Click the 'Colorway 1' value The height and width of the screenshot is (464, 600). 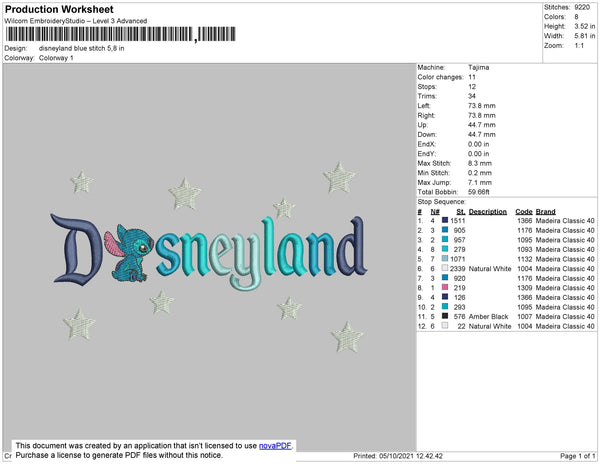56,58
